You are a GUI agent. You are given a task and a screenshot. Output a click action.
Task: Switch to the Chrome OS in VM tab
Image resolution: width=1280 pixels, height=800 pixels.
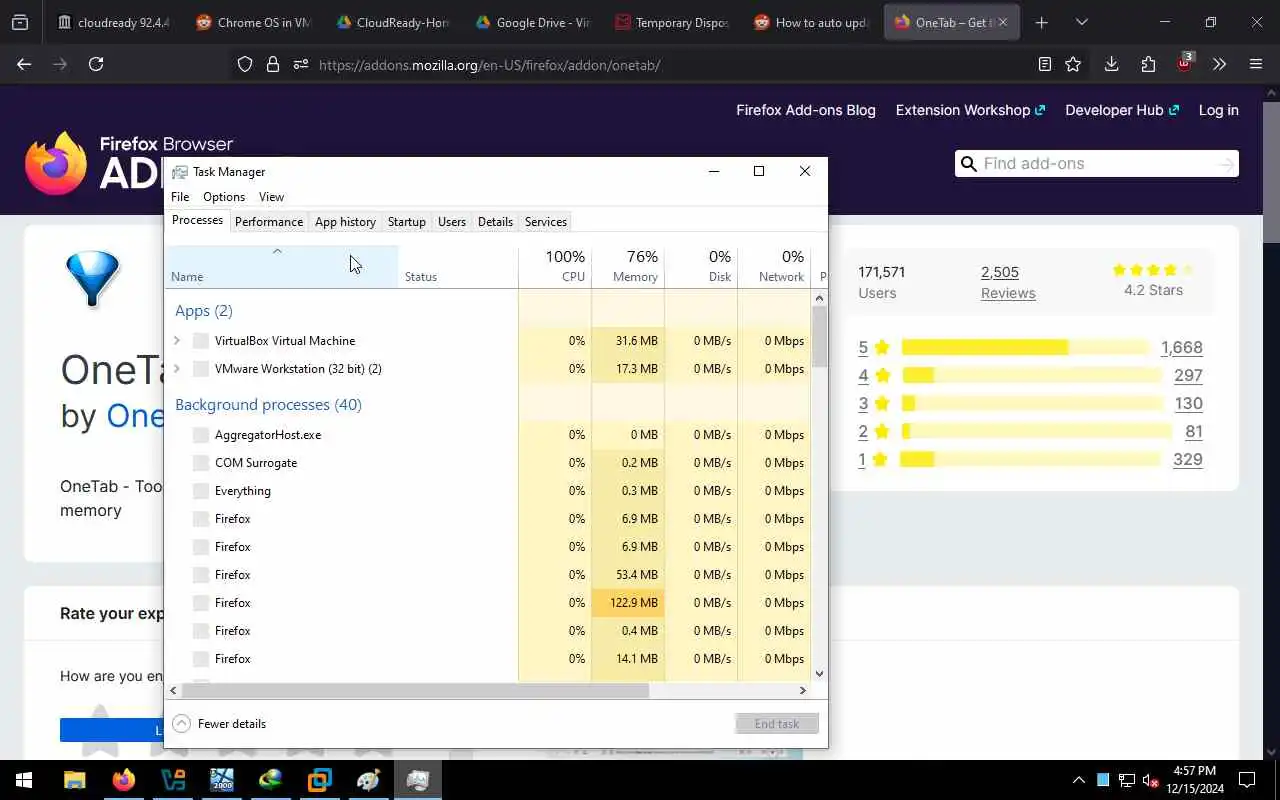point(252,22)
